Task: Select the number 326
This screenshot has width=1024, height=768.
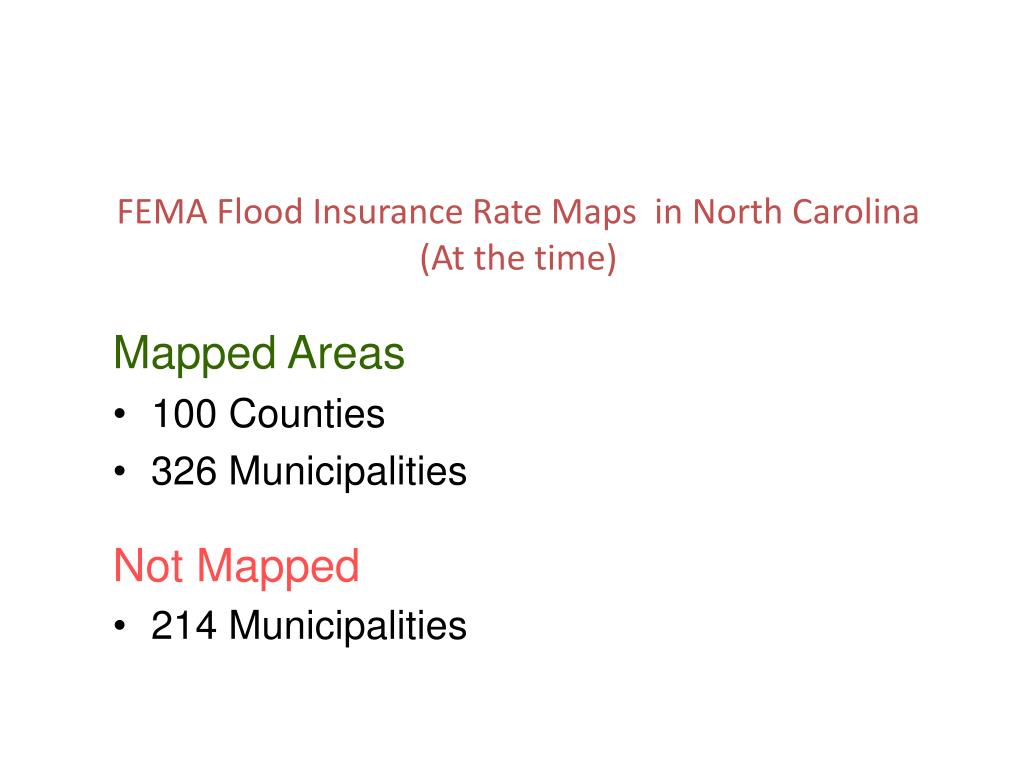Action: (184, 471)
